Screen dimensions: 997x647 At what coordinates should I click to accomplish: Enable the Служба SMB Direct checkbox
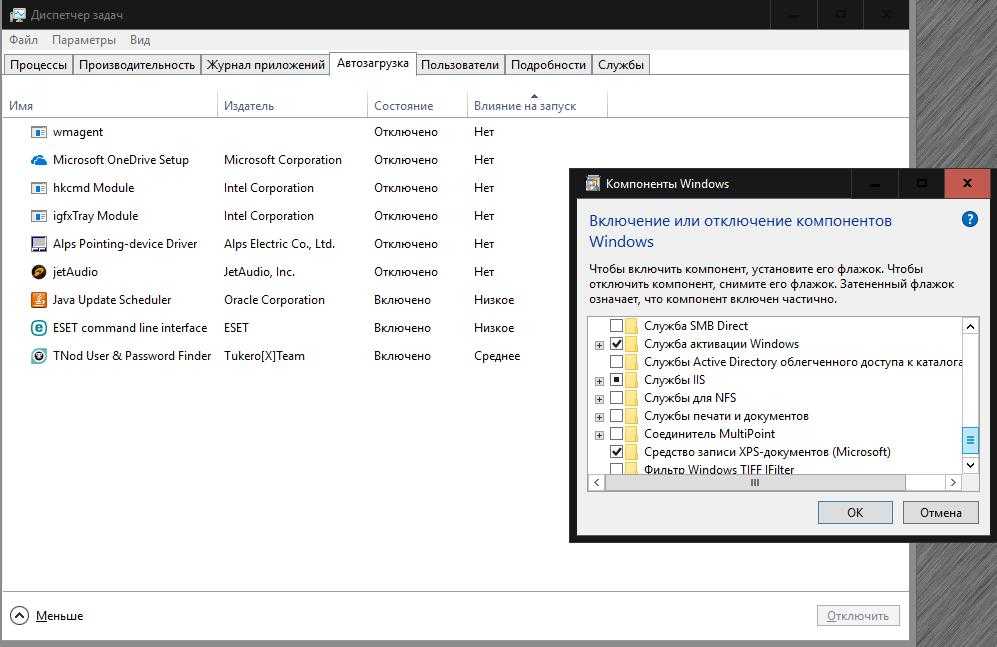coord(617,326)
